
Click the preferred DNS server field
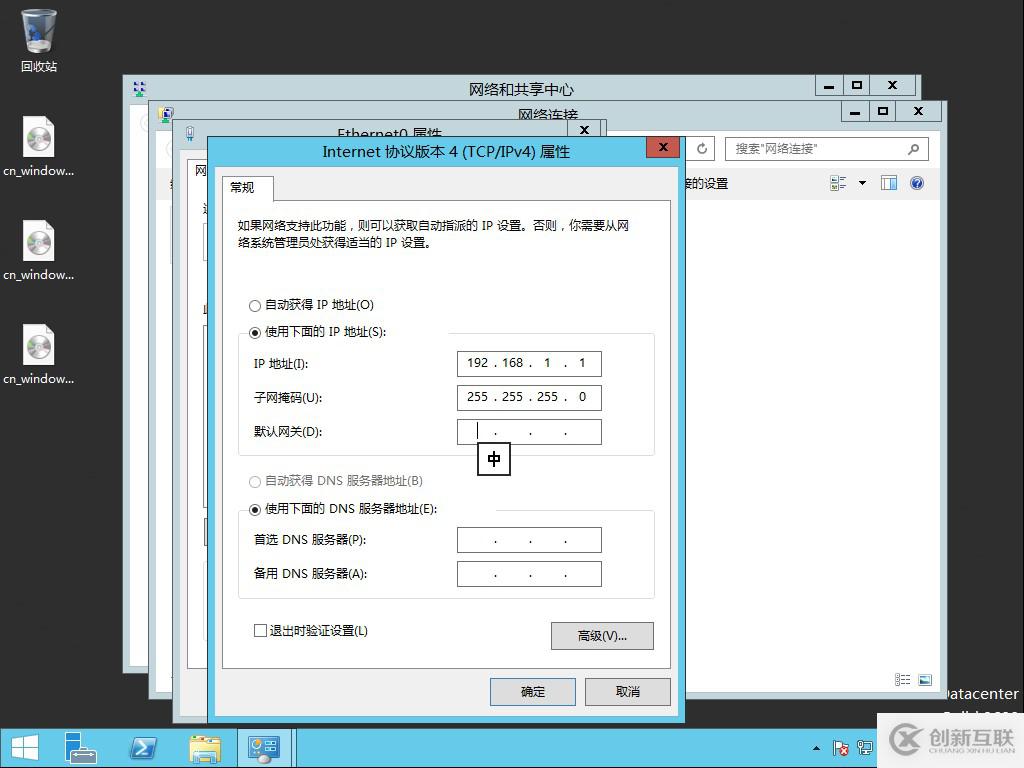coord(529,540)
